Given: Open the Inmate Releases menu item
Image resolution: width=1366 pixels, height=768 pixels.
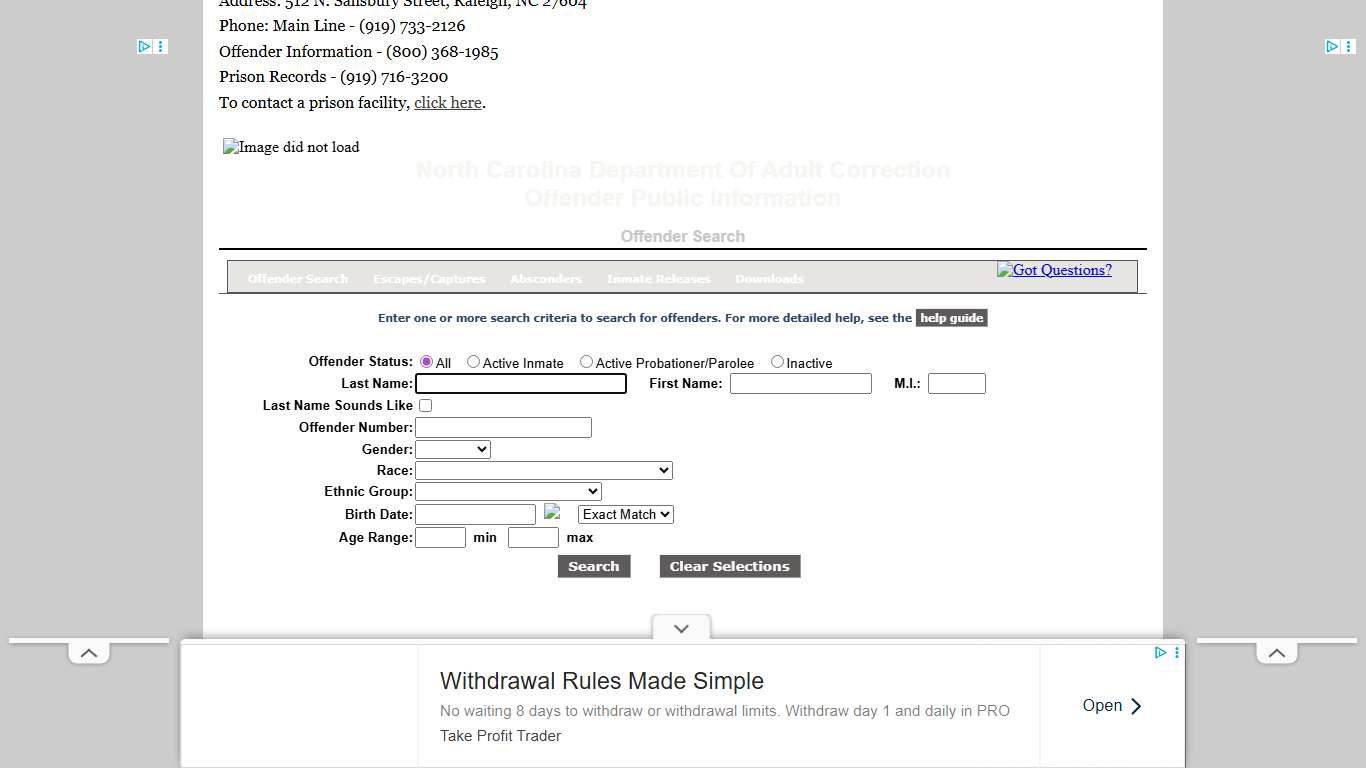Looking at the screenshot, I should click(658, 278).
